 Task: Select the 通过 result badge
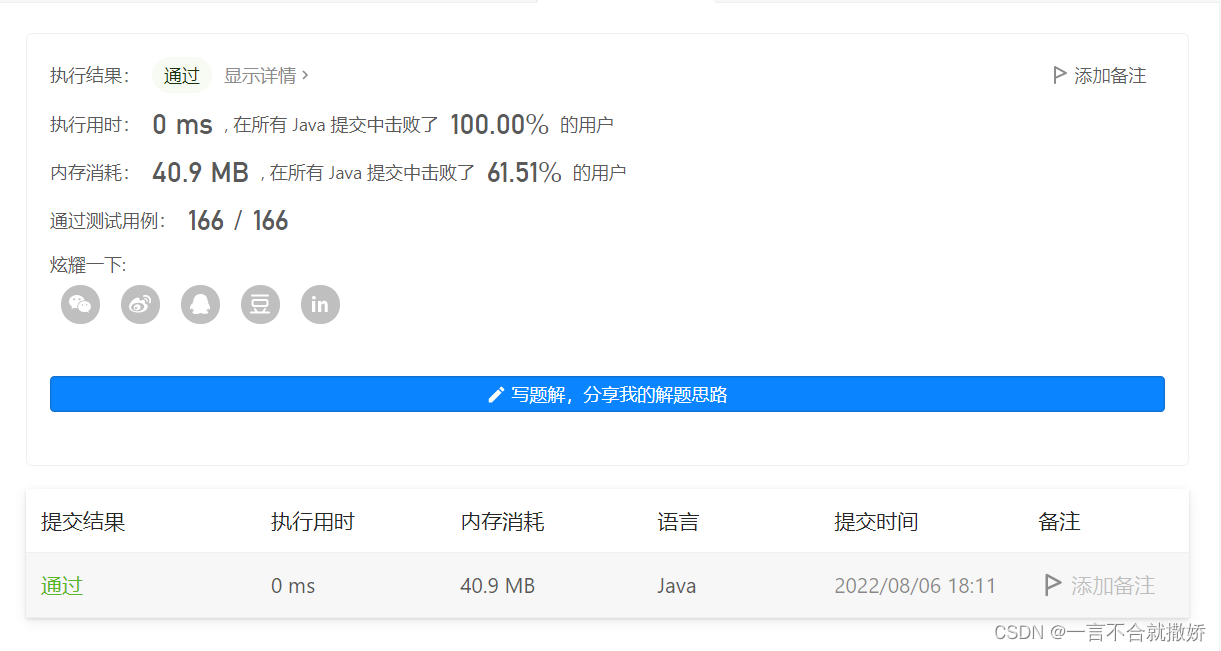click(181, 75)
